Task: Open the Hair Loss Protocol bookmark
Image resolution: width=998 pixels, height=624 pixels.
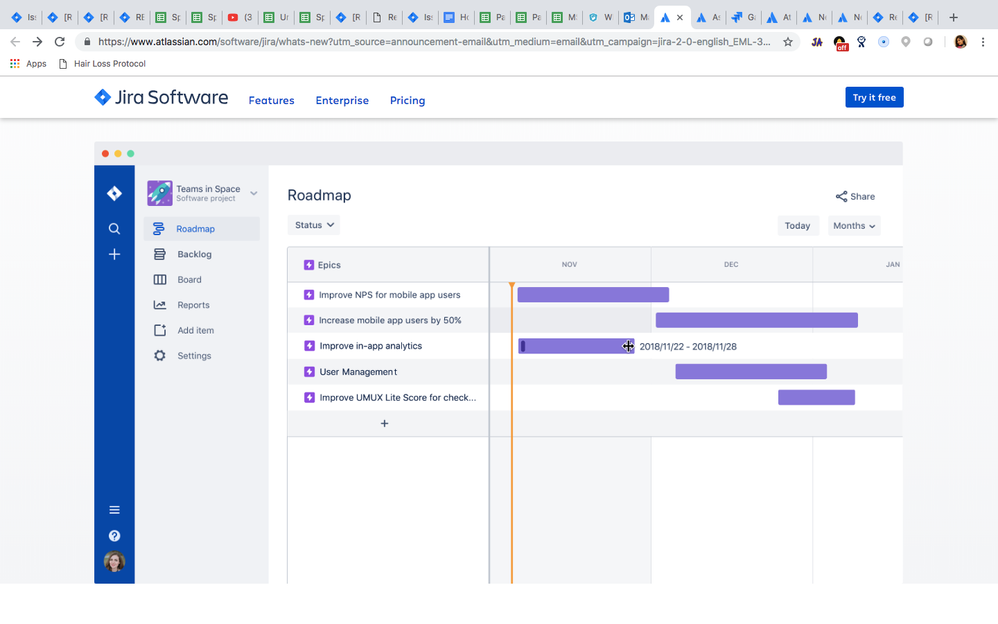Action: tap(102, 64)
